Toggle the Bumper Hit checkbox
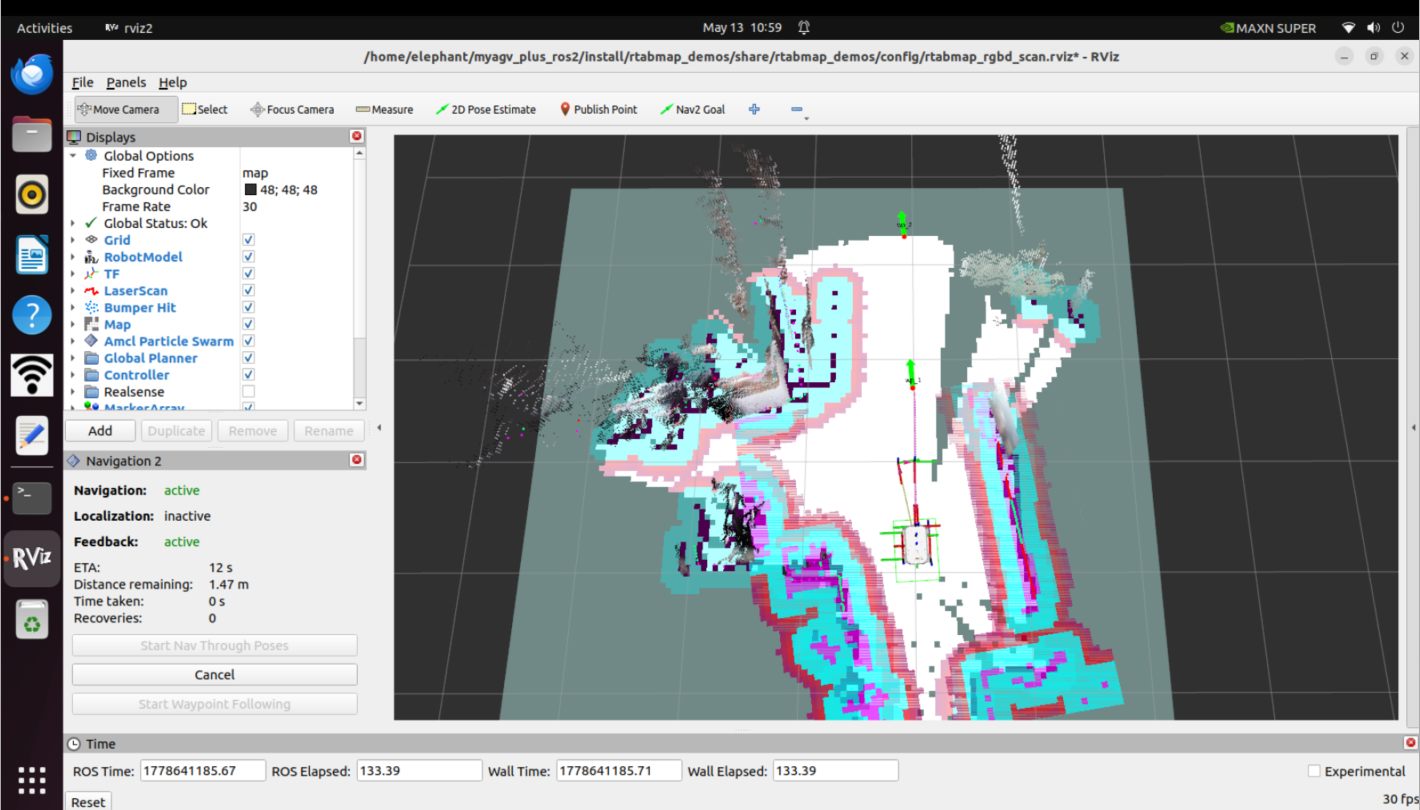 [248, 308]
